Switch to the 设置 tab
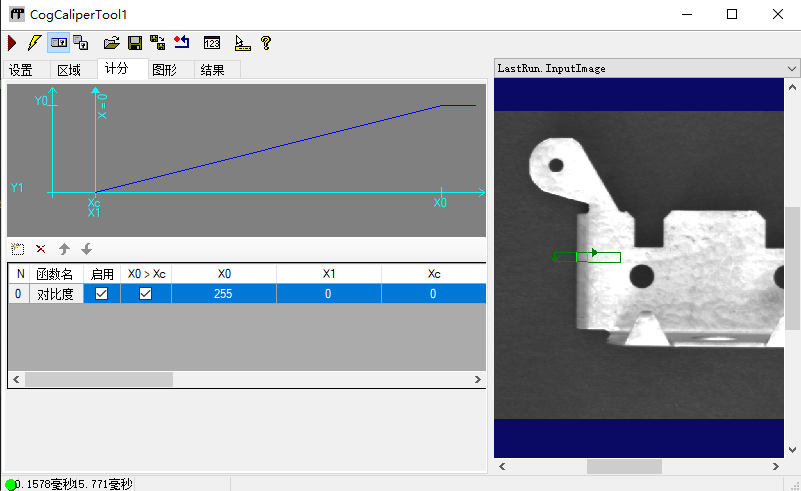Image resolution: width=801 pixels, height=491 pixels. pos(21,70)
